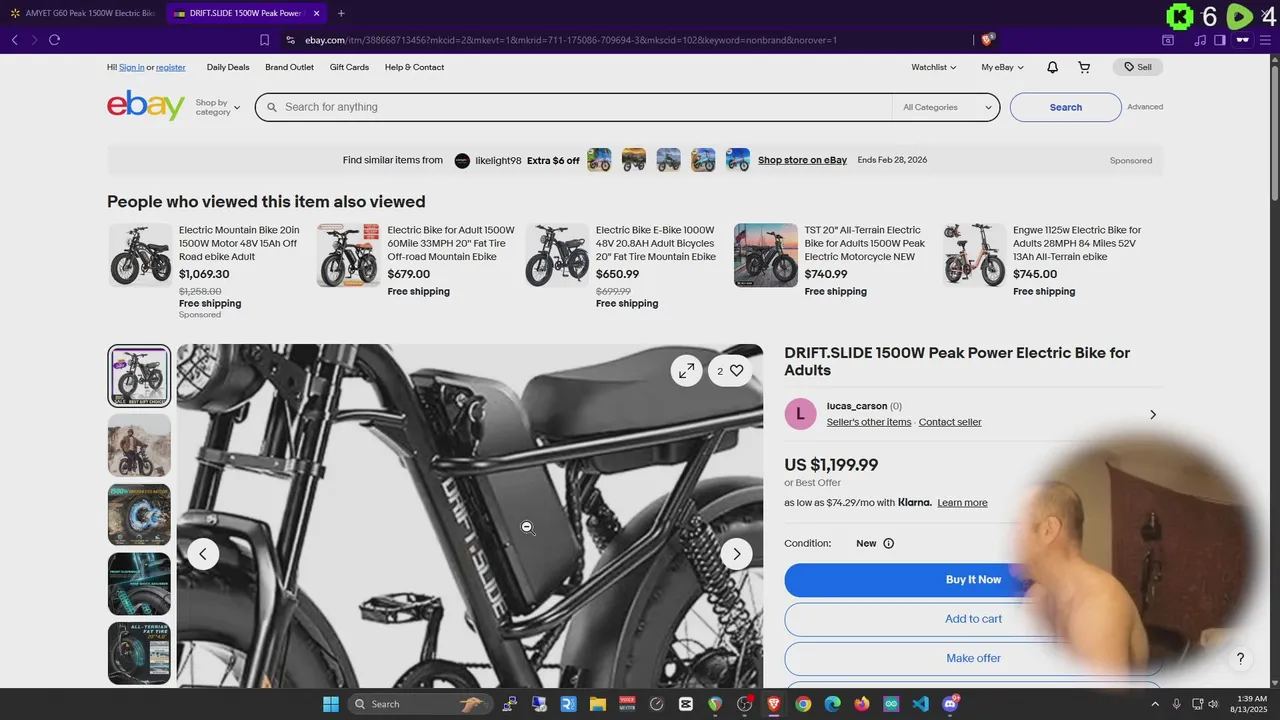Click the Sell button in header

tap(1138, 67)
